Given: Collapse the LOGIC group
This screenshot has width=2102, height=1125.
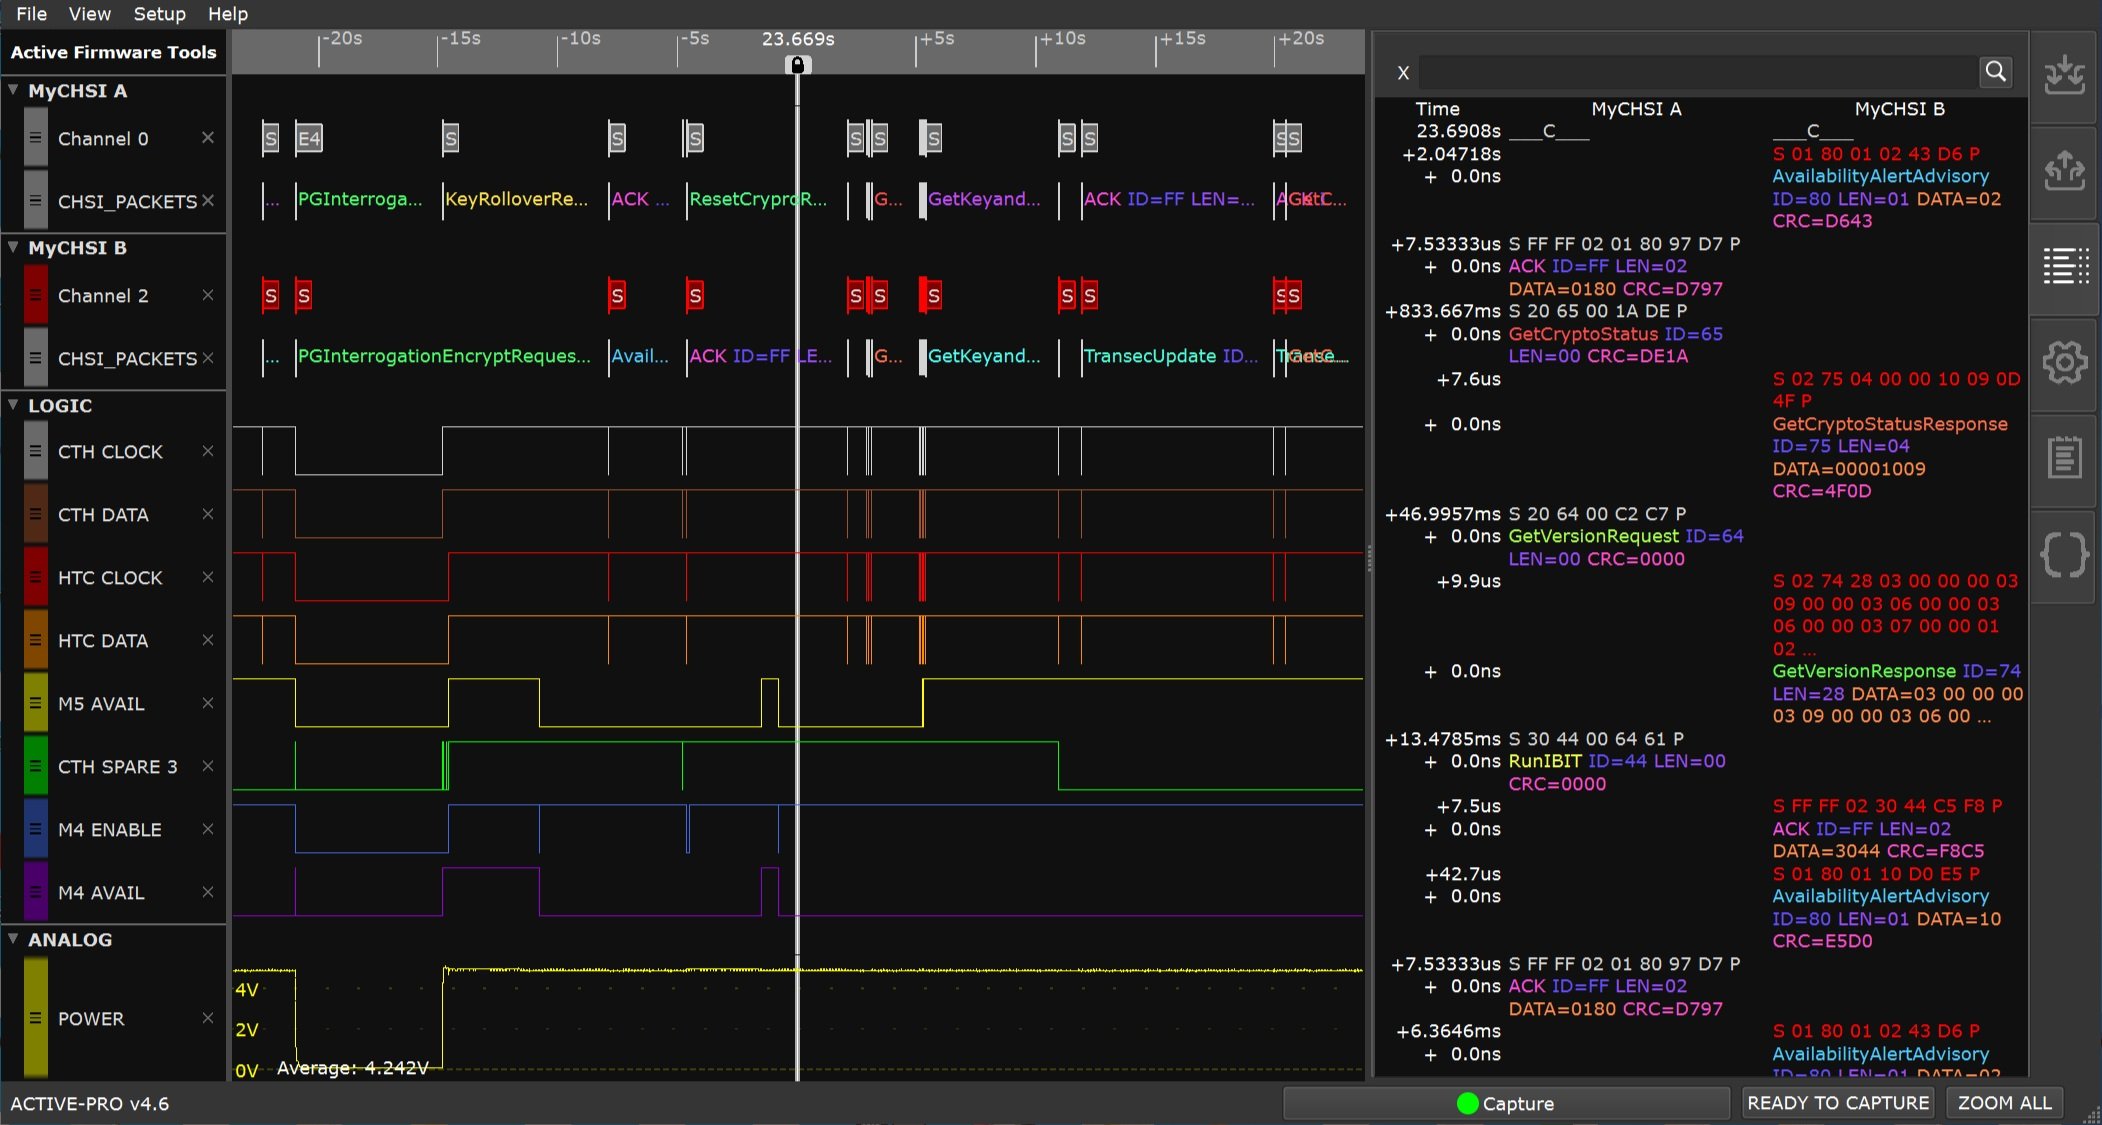Looking at the screenshot, I should click(14, 405).
